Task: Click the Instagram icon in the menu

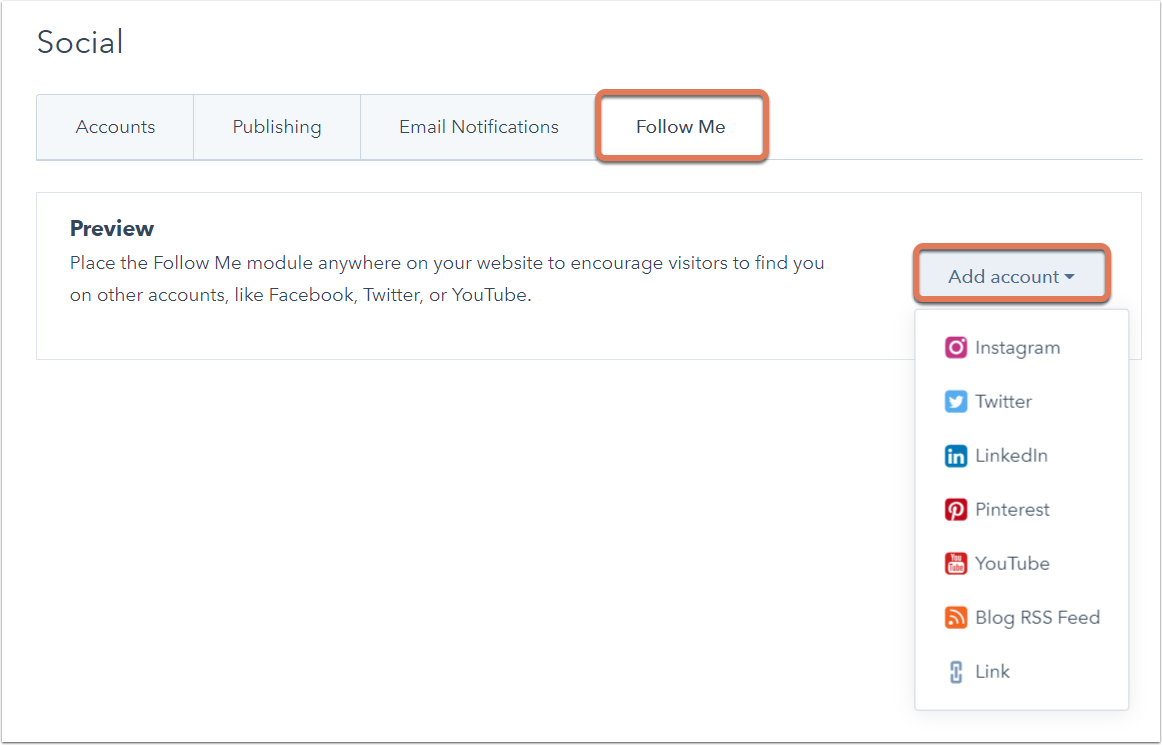Action: pos(955,347)
